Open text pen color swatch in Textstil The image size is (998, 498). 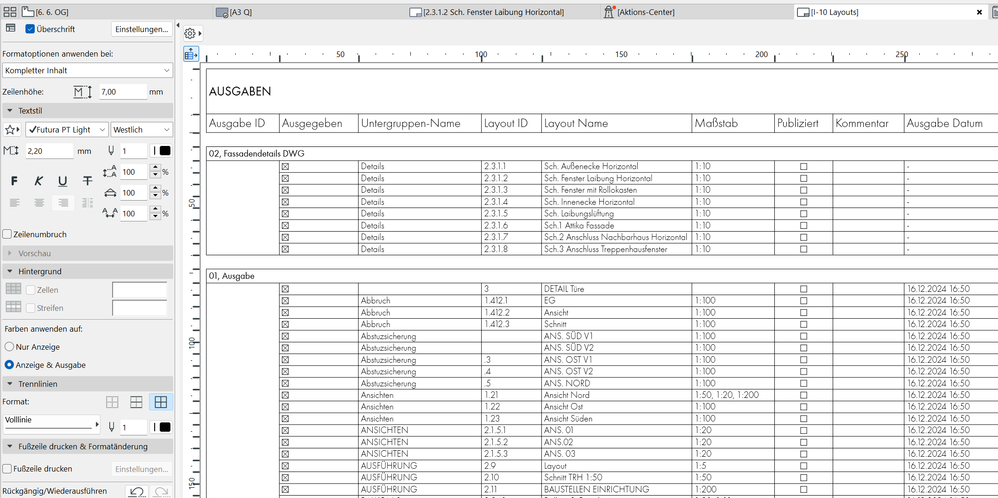point(161,151)
